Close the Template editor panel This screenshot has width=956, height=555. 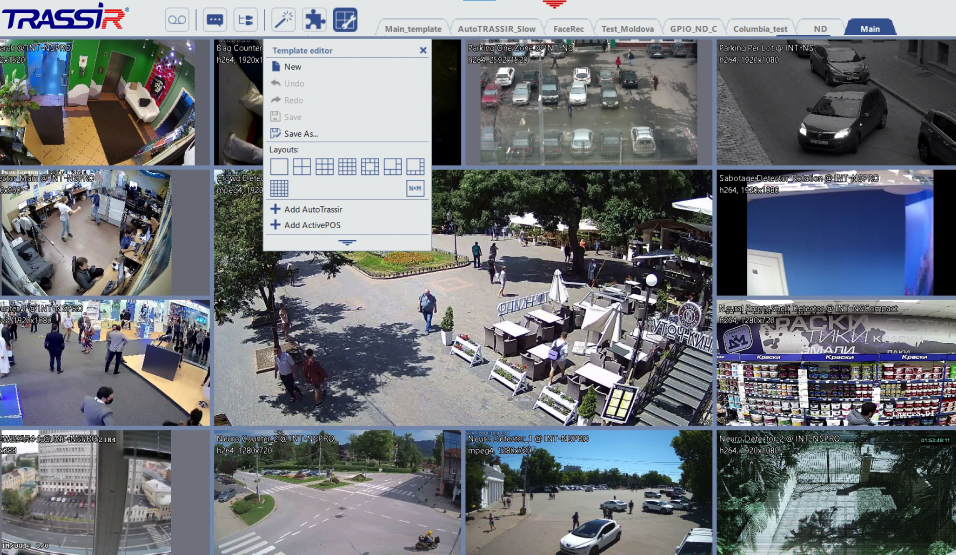tap(423, 50)
